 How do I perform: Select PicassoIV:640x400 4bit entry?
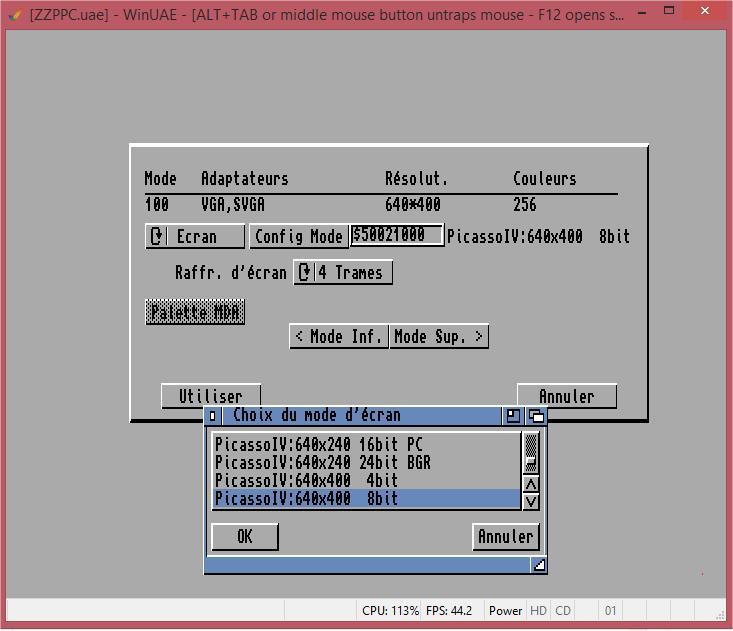(x=366, y=480)
